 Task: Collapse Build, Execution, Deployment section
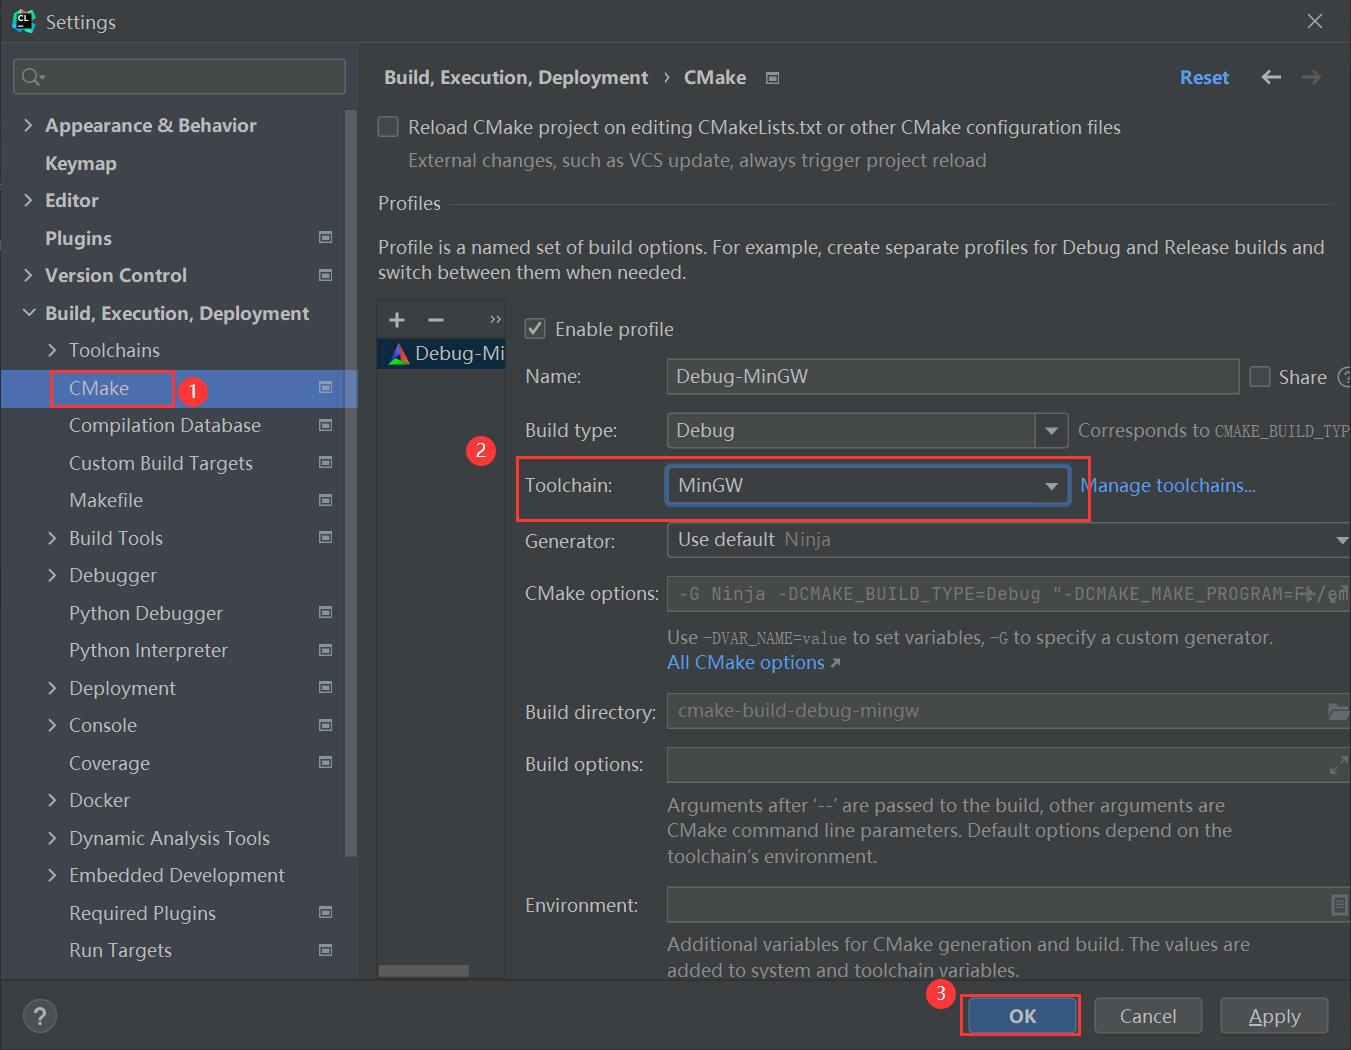28,313
